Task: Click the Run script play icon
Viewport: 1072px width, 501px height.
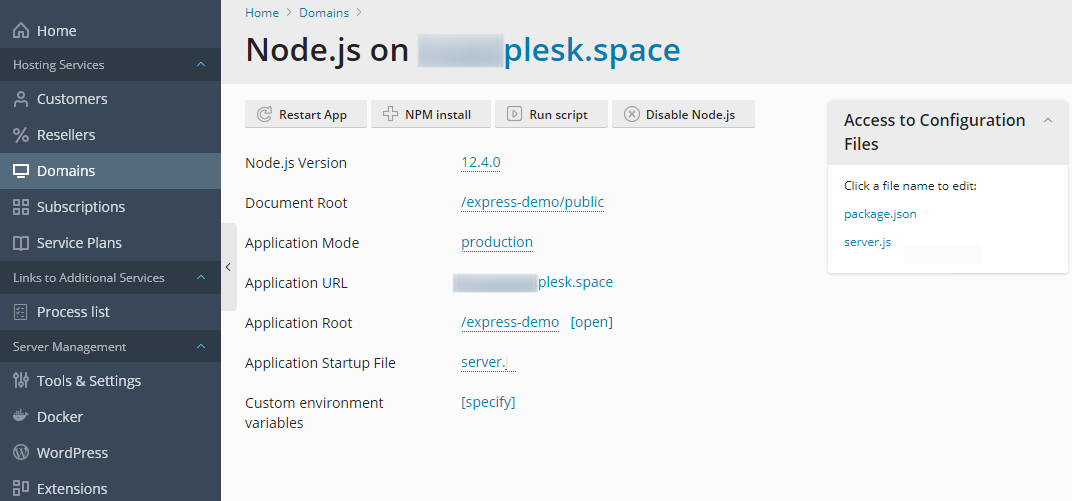Action: [514, 114]
